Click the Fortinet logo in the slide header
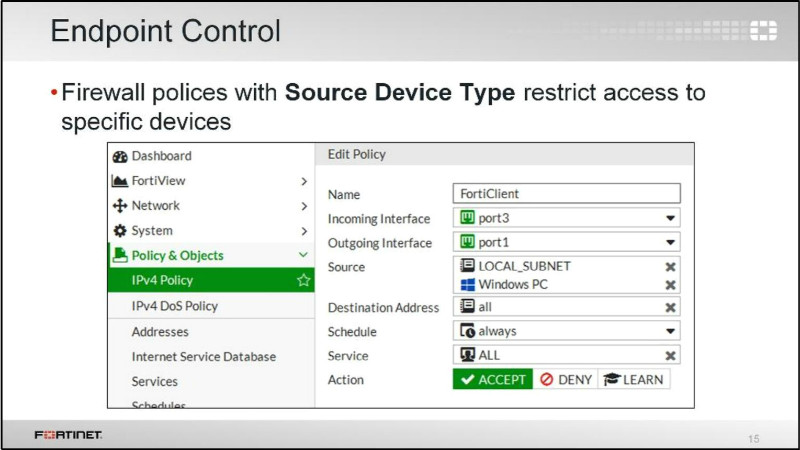This screenshot has height=450, width=800. [763, 31]
